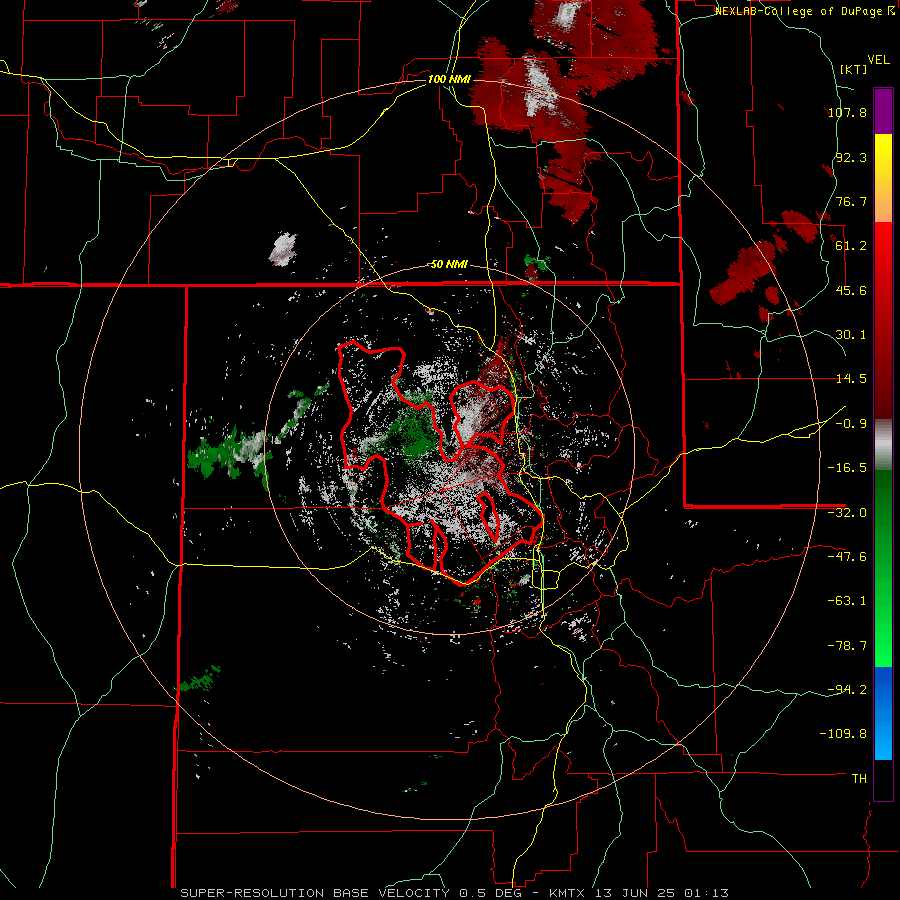900x900 pixels.
Task: Click the 14.5 velocity scale value
Action: coord(851,379)
